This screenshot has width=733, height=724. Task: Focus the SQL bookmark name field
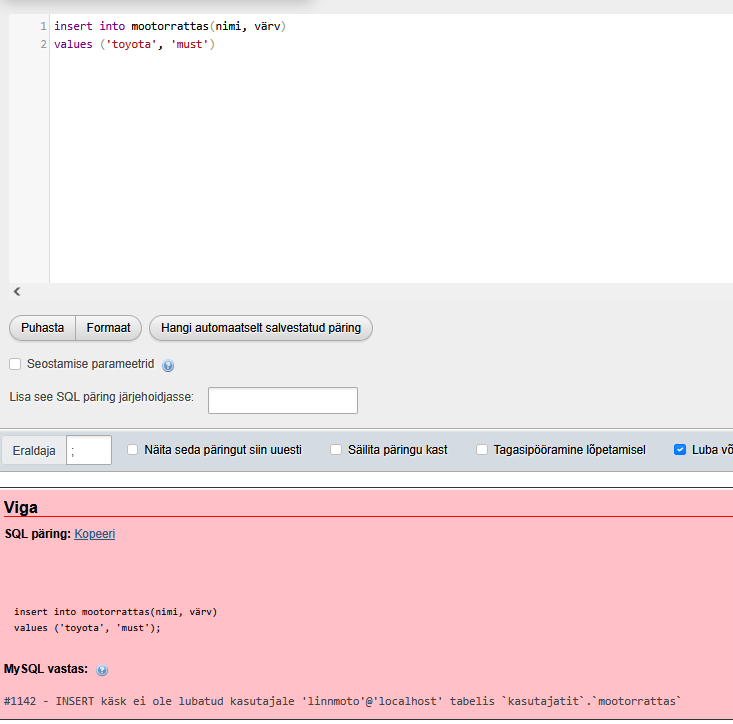[x=282, y=400]
